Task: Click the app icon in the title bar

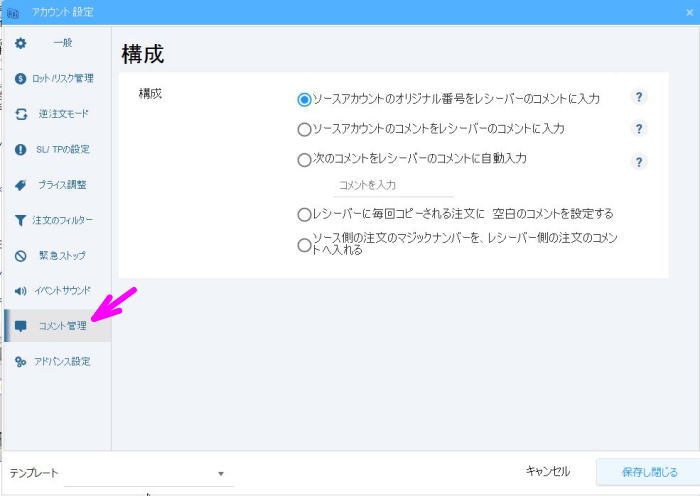Action: click(12, 13)
